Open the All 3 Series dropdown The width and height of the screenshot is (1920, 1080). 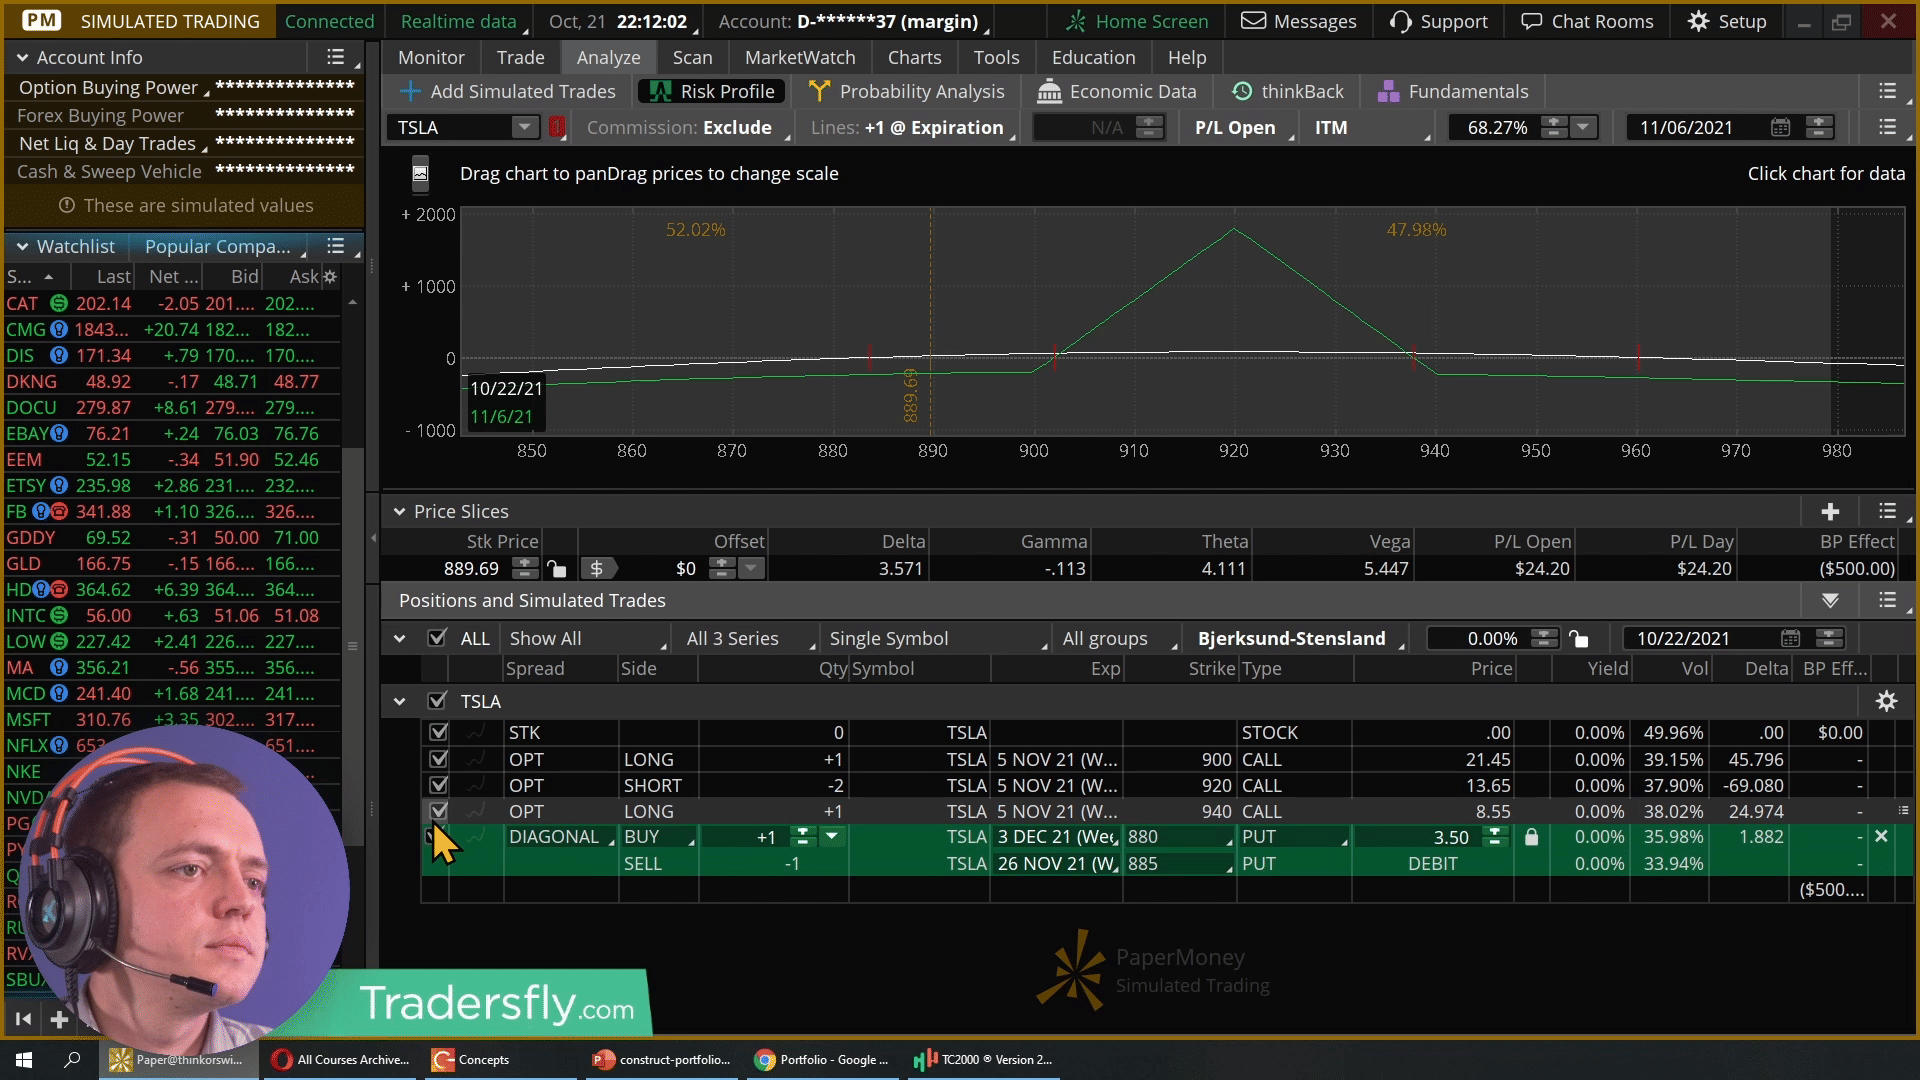(x=749, y=638)
